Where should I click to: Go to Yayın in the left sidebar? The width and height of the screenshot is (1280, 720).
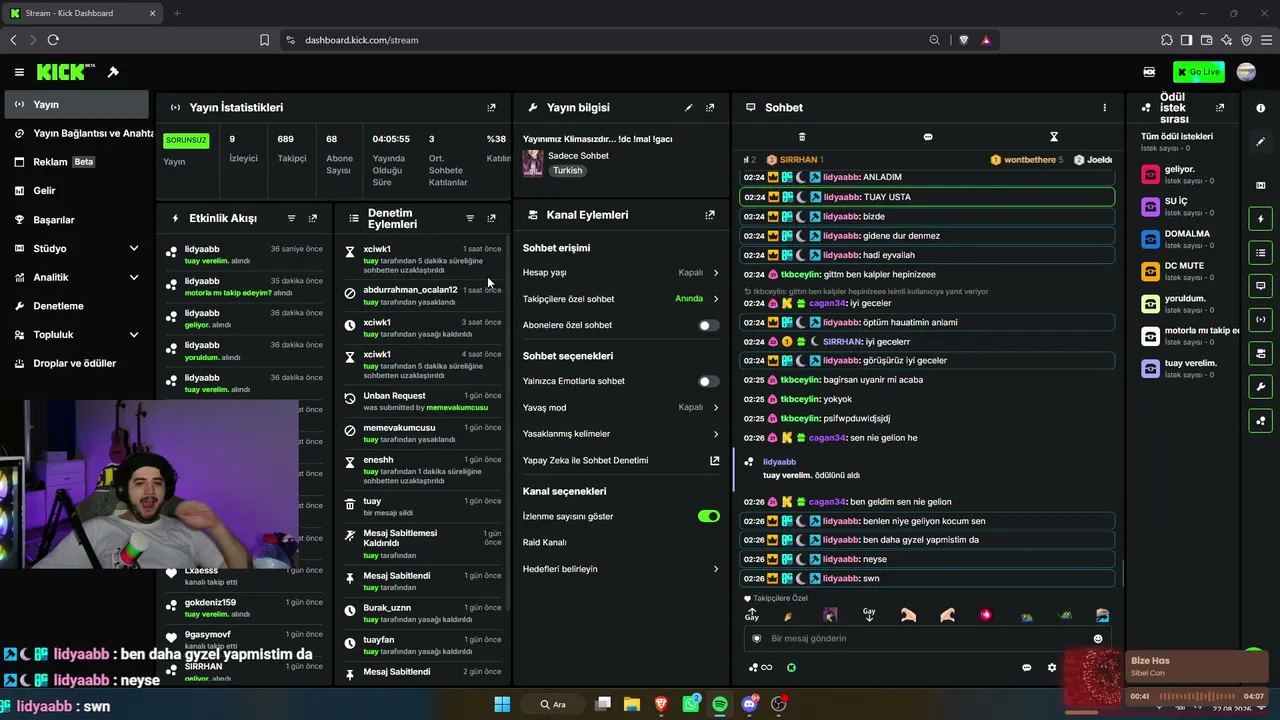pos(76,104)
